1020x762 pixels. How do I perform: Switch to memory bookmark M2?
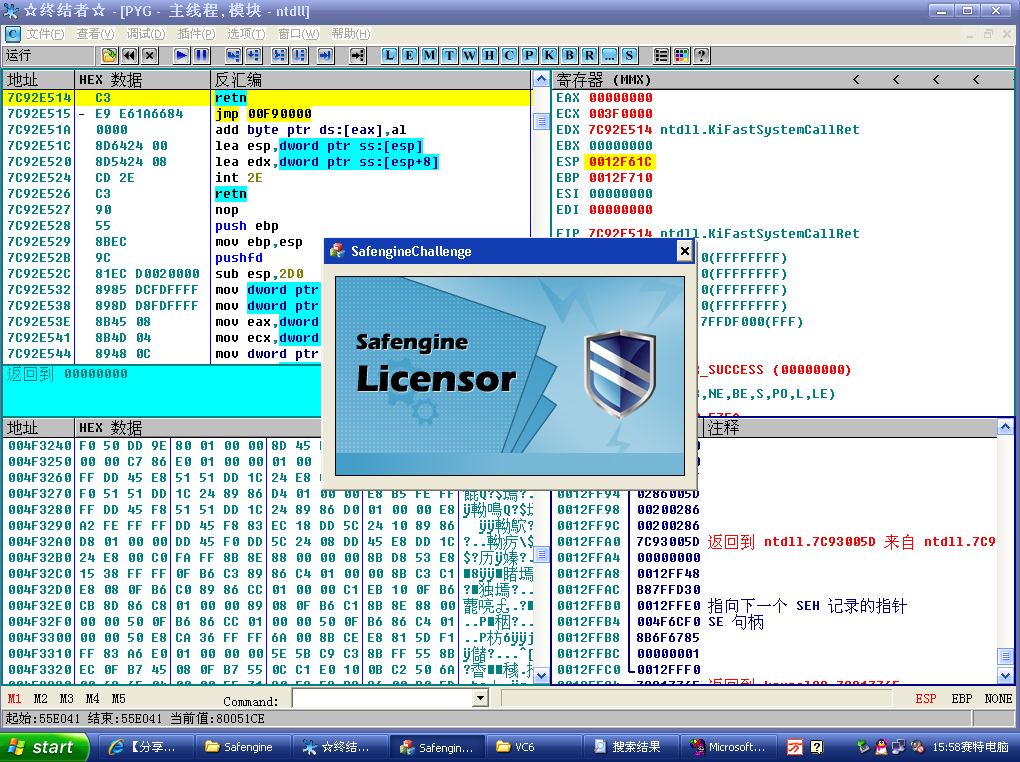pos(40,699)
